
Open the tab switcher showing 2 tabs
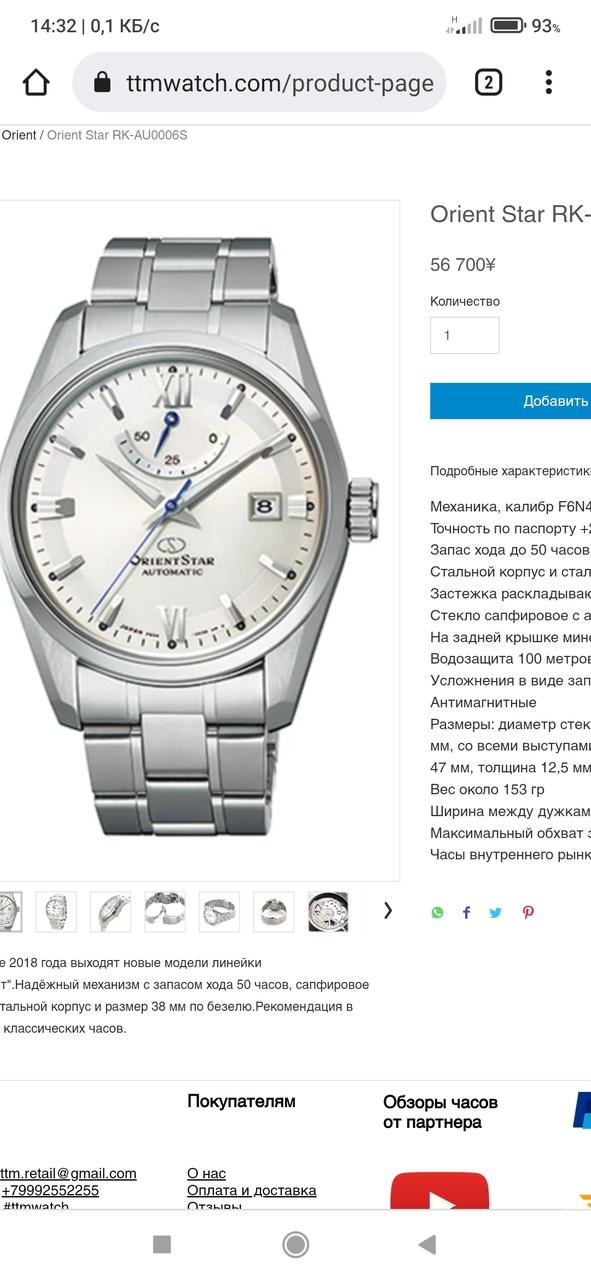[488, 82]
